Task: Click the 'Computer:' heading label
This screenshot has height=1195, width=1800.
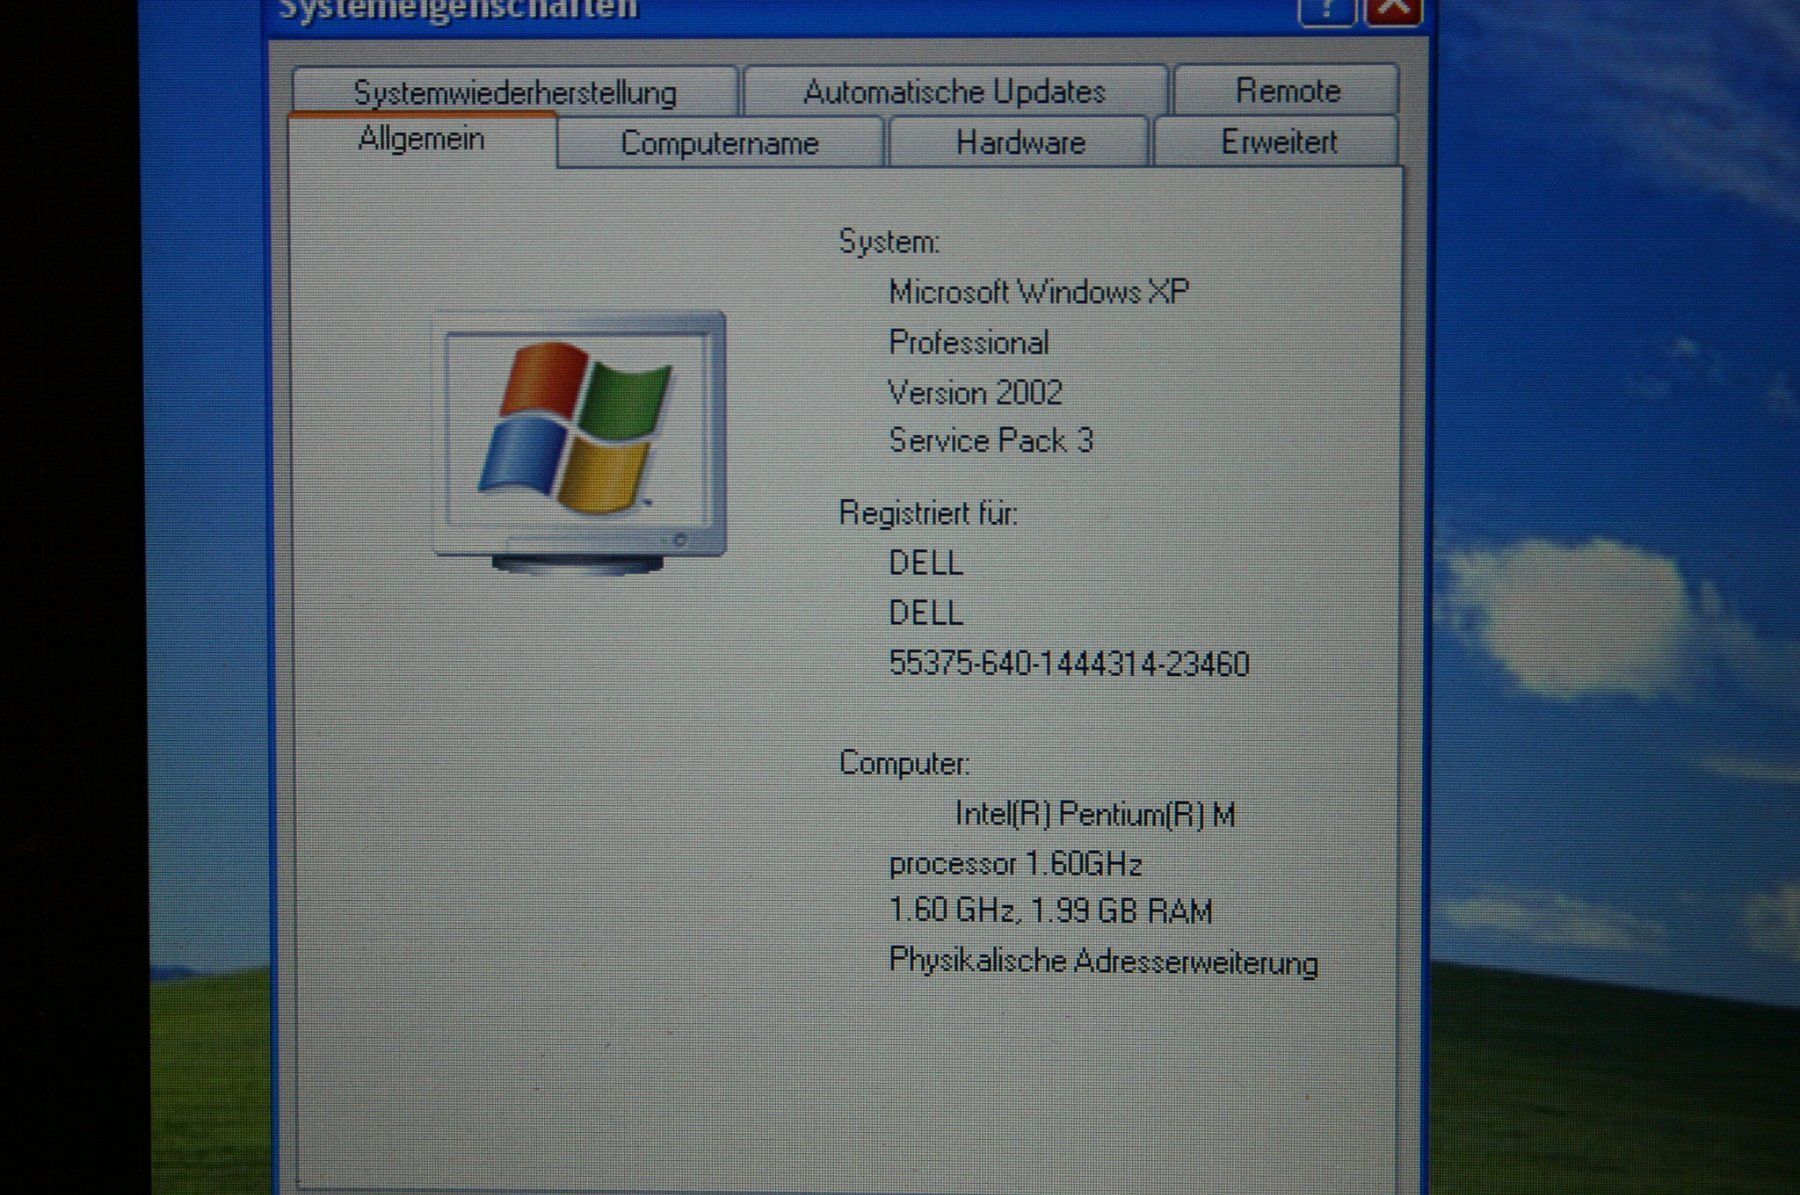Action: (x=904, y=764)
